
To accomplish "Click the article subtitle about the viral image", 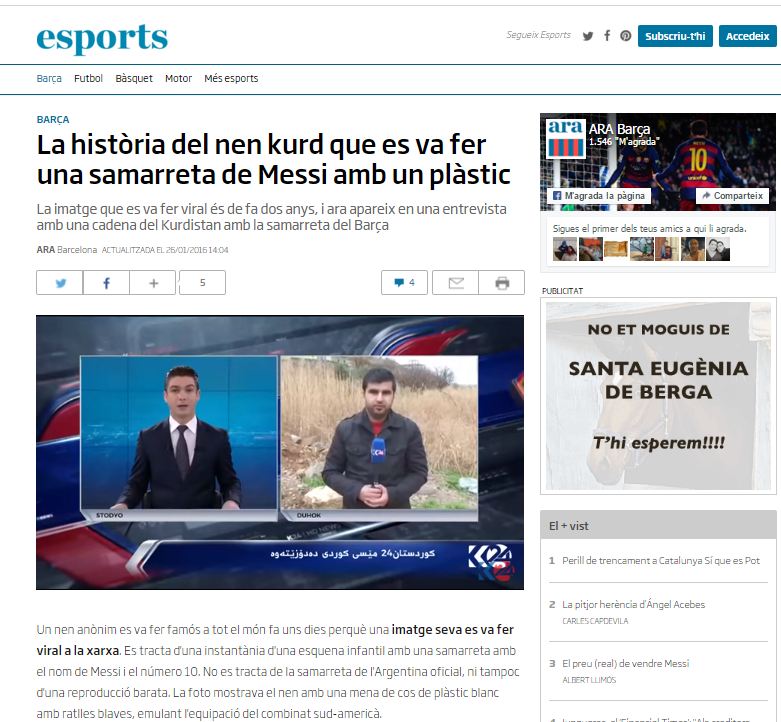I will 271,217.
